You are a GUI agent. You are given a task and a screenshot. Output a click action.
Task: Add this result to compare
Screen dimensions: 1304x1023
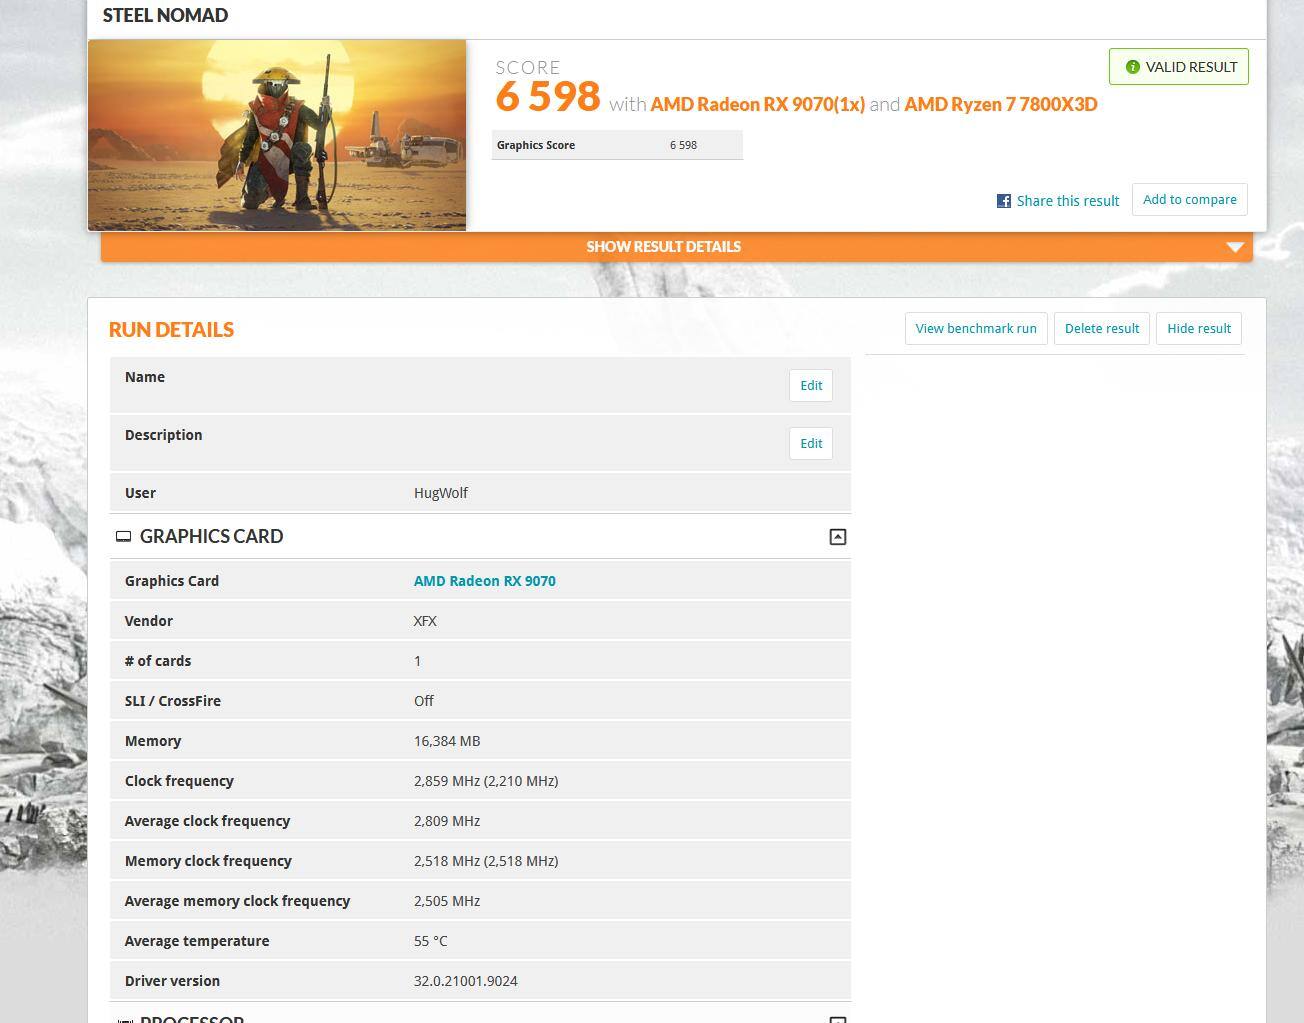(1189, 200)
